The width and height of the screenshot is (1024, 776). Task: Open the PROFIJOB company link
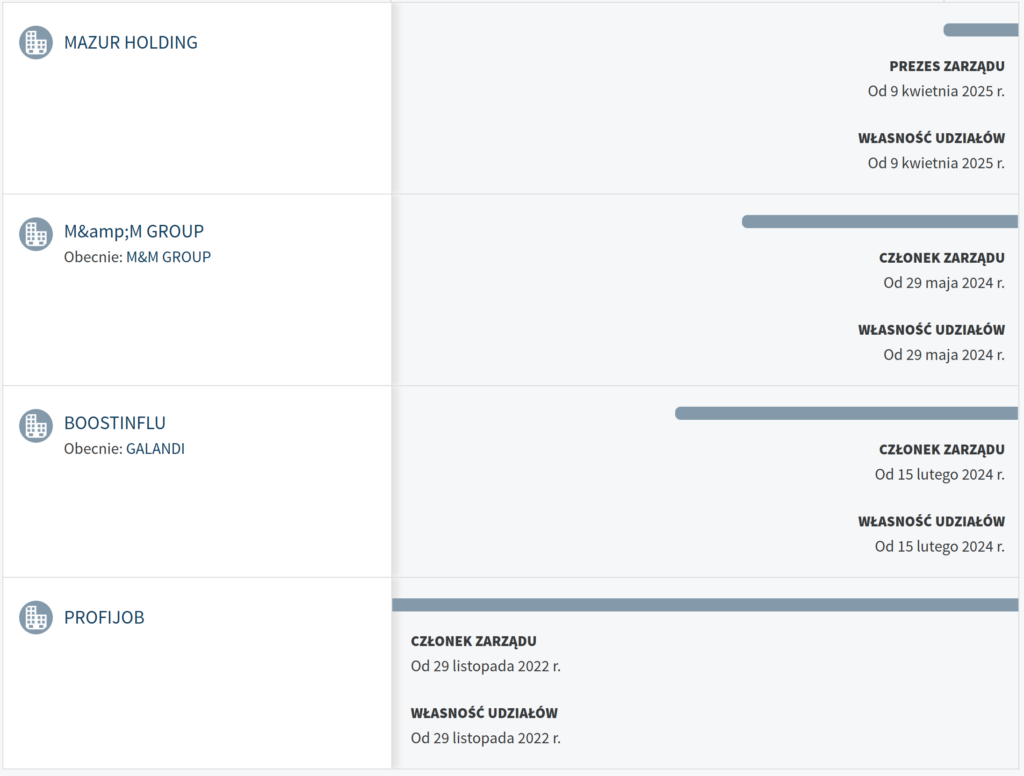point(104,617)
